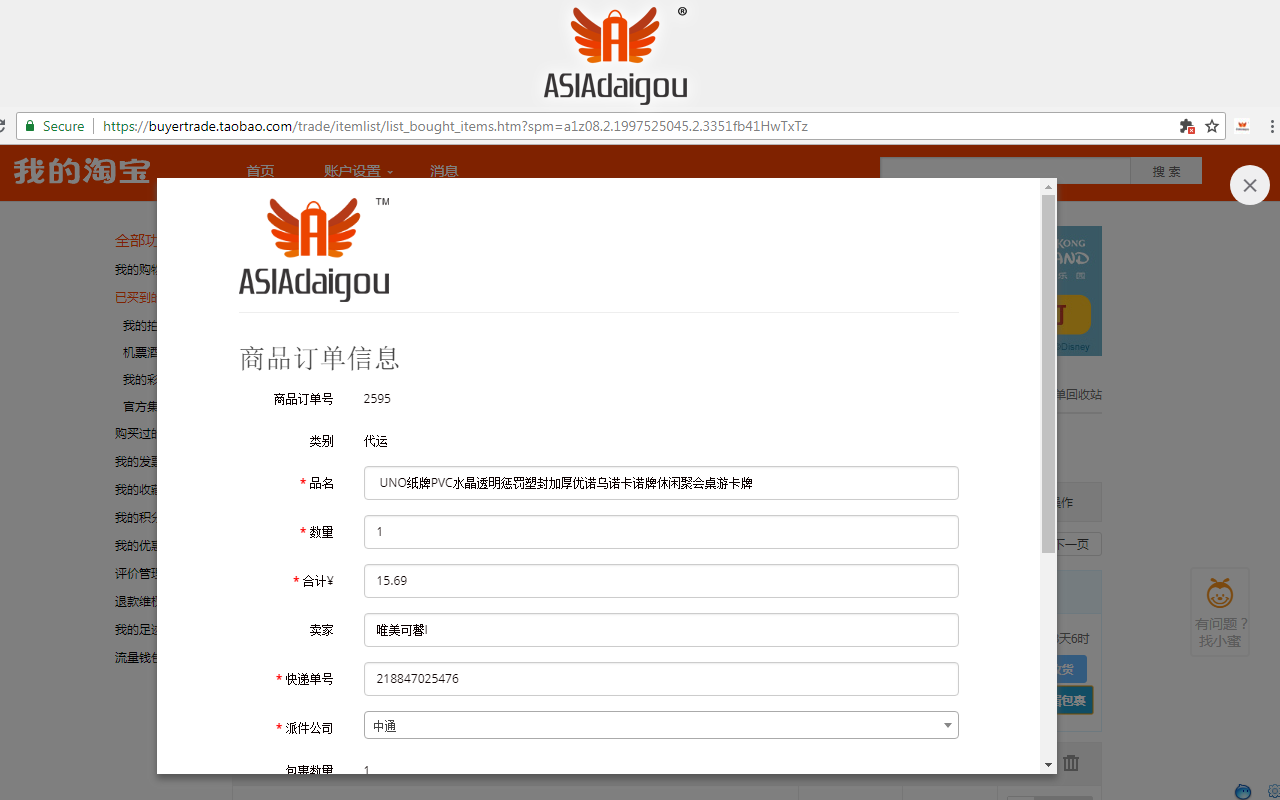Click the browser address bar URL
Screen dimensions: 1280x800
[455, 126]
